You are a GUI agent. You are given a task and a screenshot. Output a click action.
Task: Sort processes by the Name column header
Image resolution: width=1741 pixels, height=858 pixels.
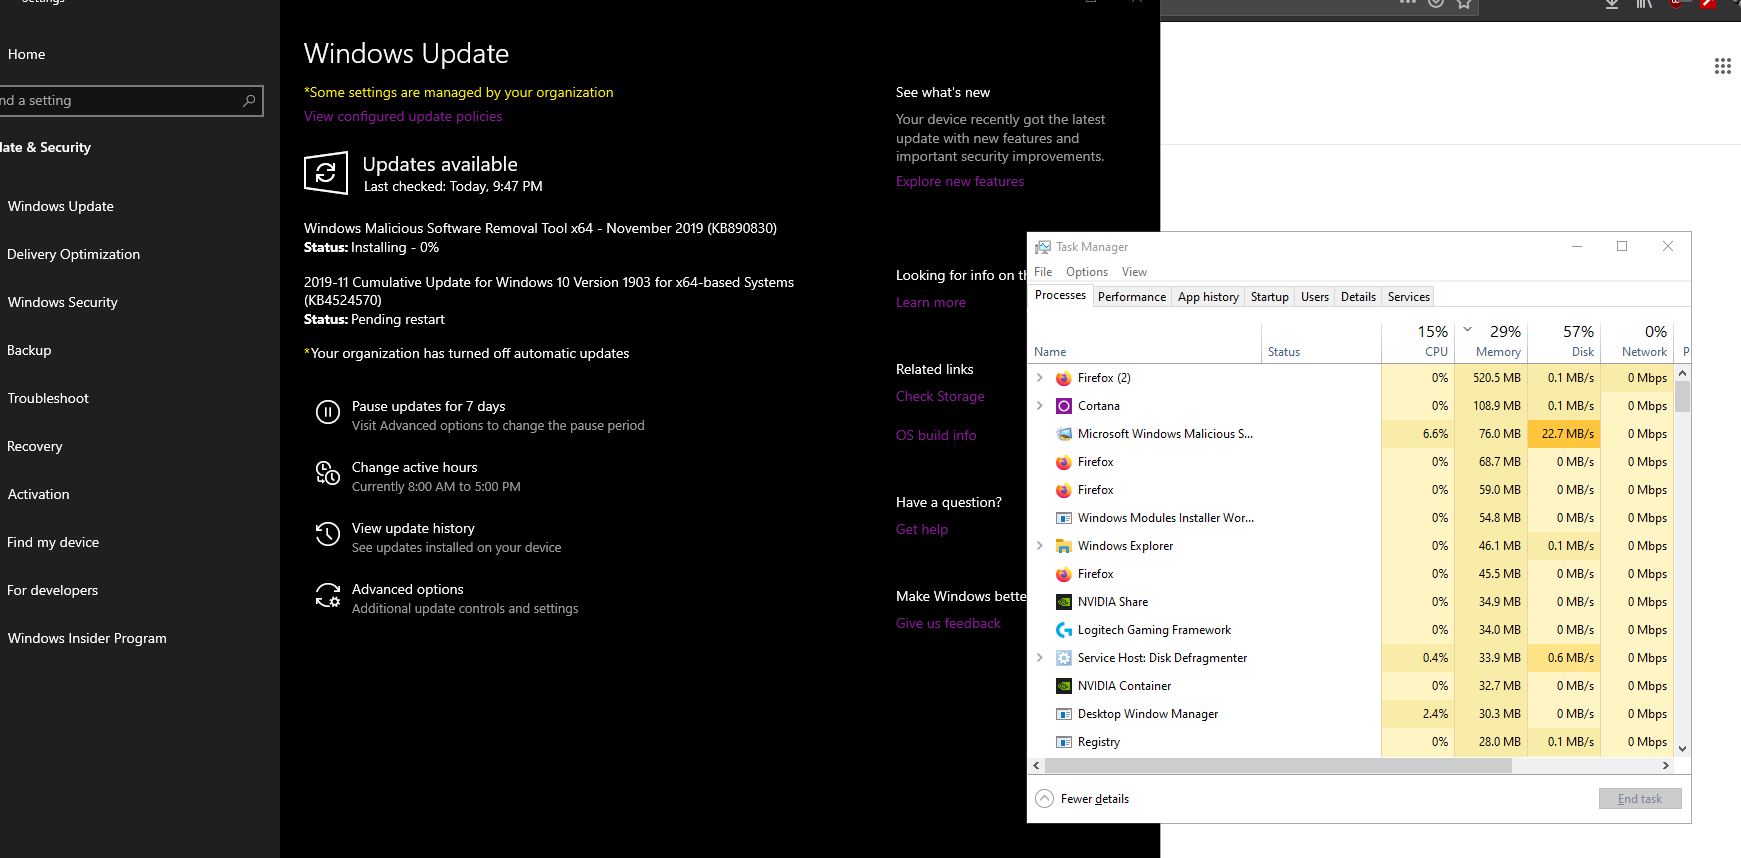(1146, 341)
